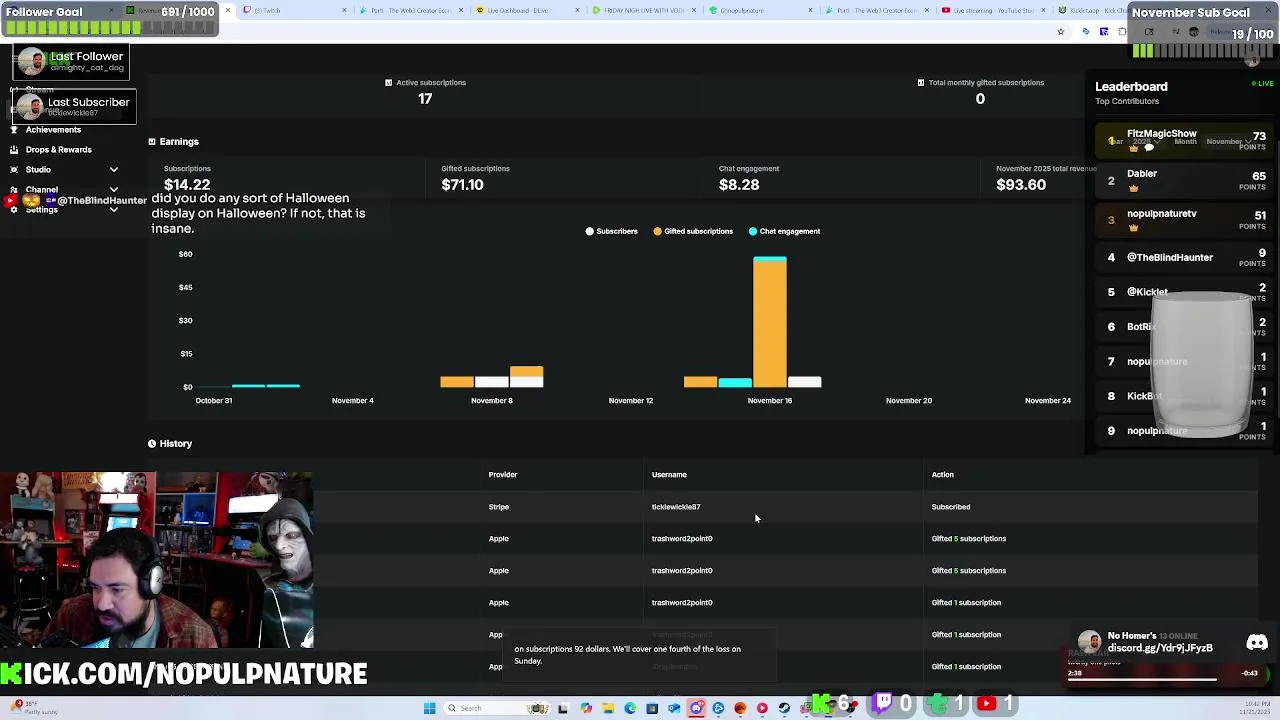Viewport: 1280px width, 720px height.
Task: Click the tall November 16 gifted bar
Action: click(x=770, y=325)
